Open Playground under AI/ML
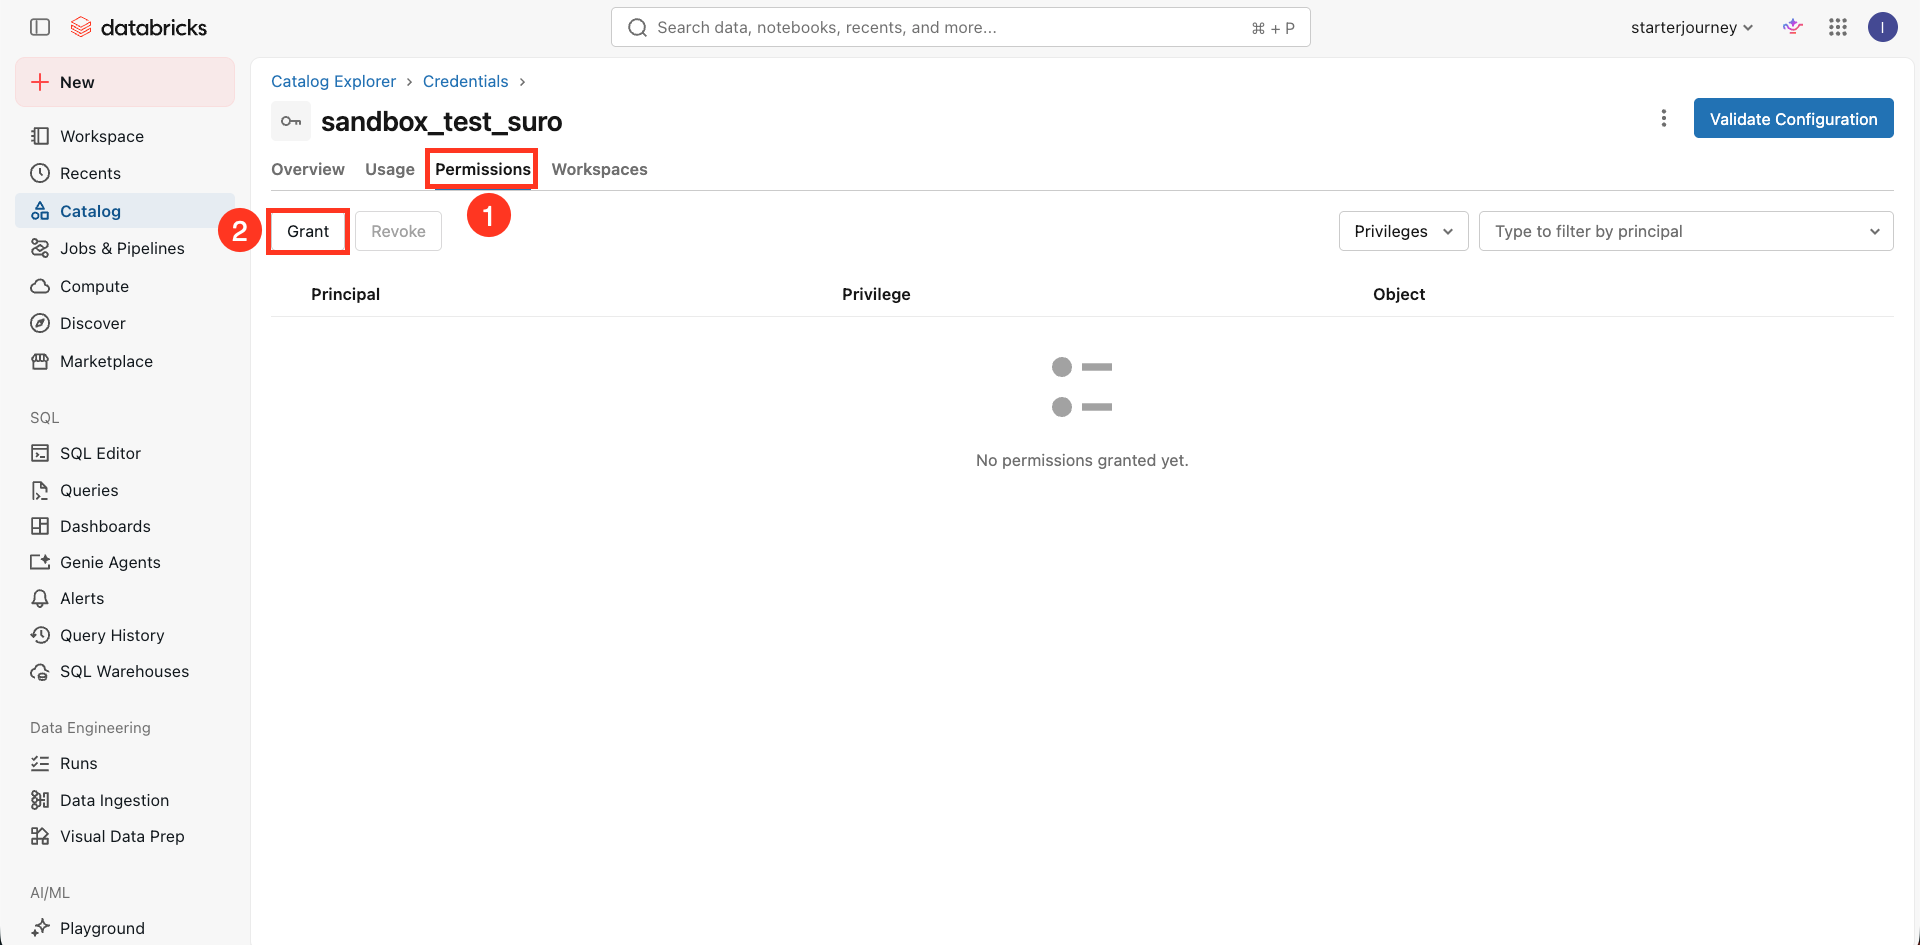 (125, 928)
